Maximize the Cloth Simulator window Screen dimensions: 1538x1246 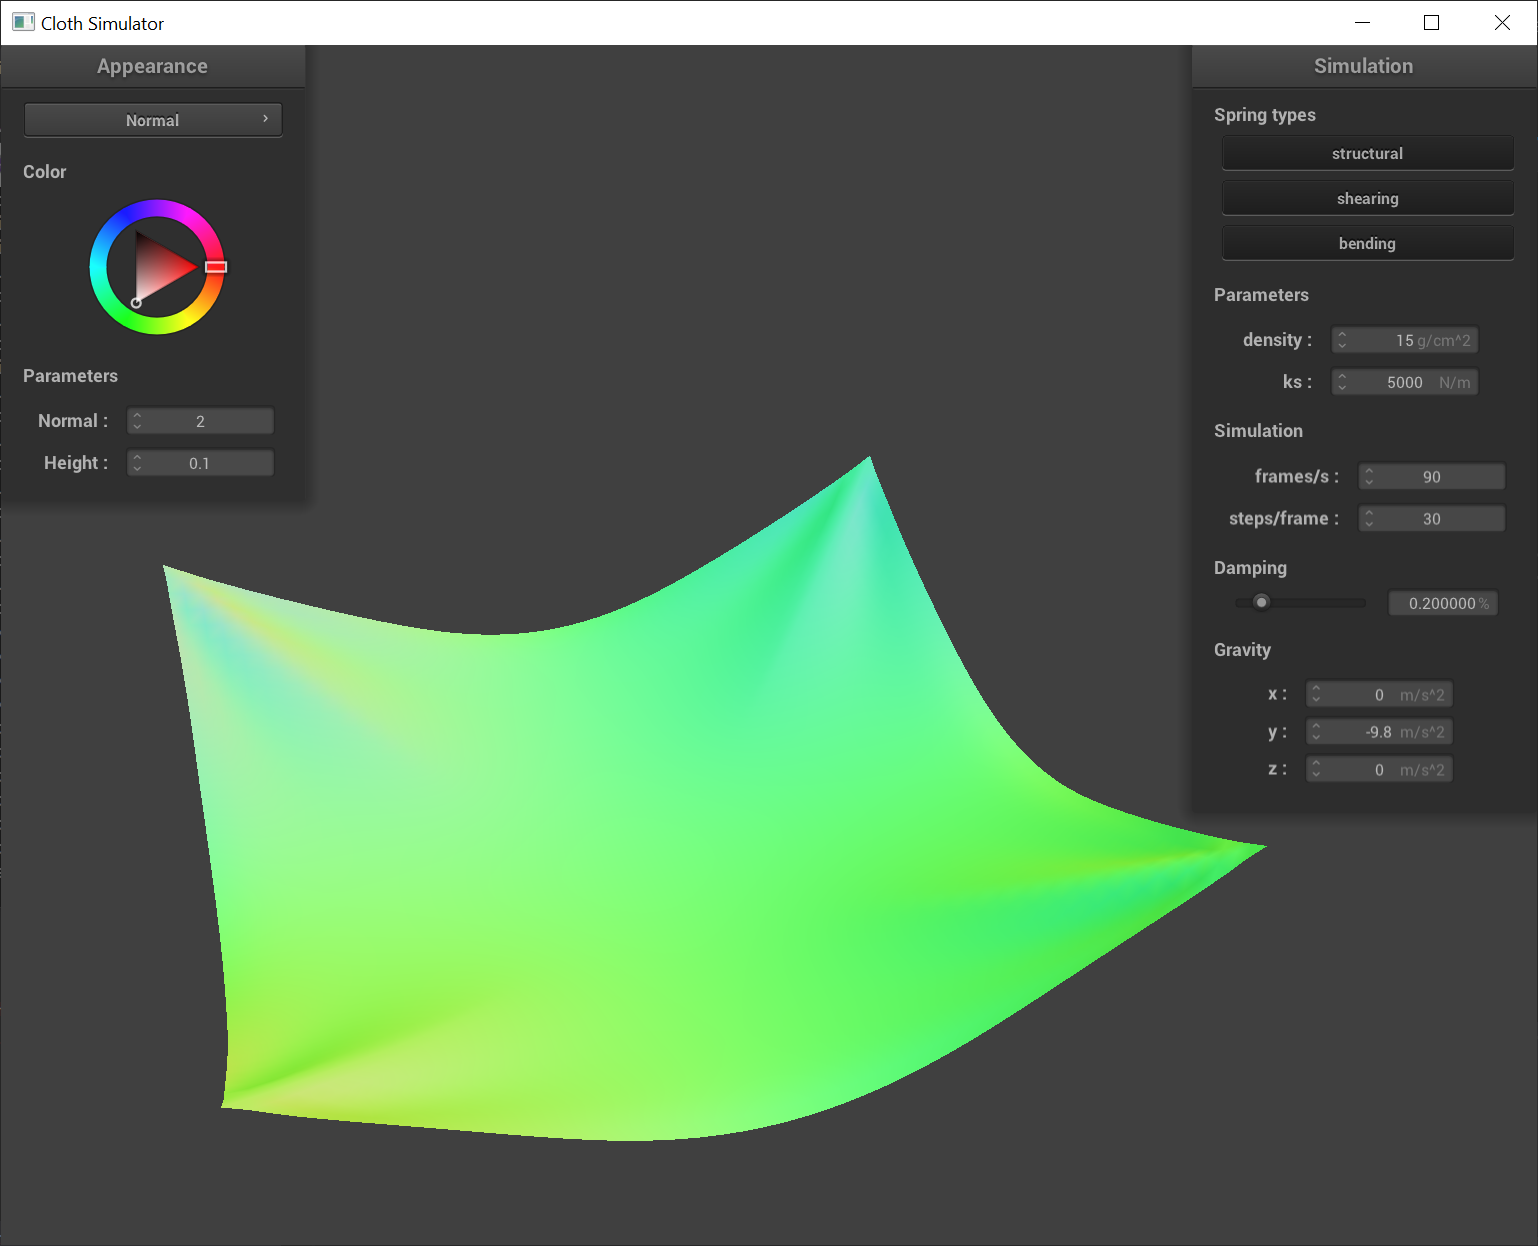pos(1431,22)
